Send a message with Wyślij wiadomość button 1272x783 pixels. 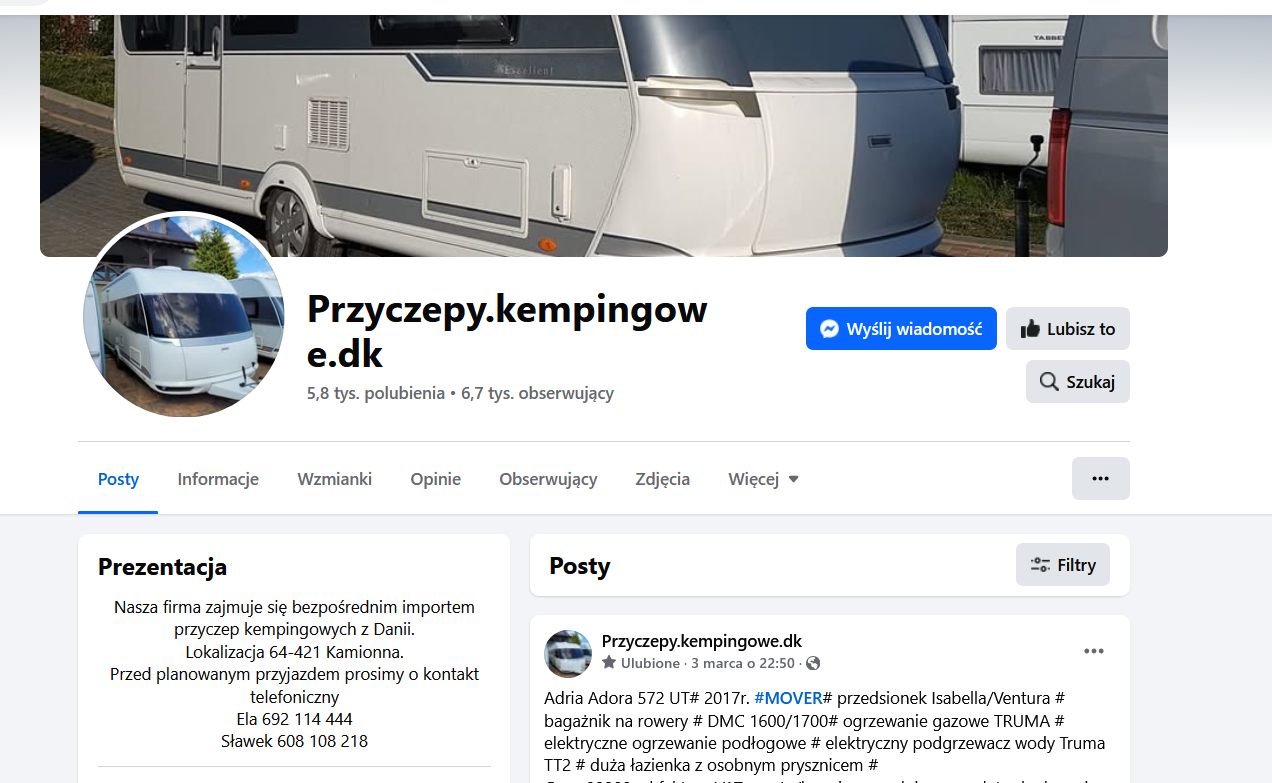click(x=901, y=328)
